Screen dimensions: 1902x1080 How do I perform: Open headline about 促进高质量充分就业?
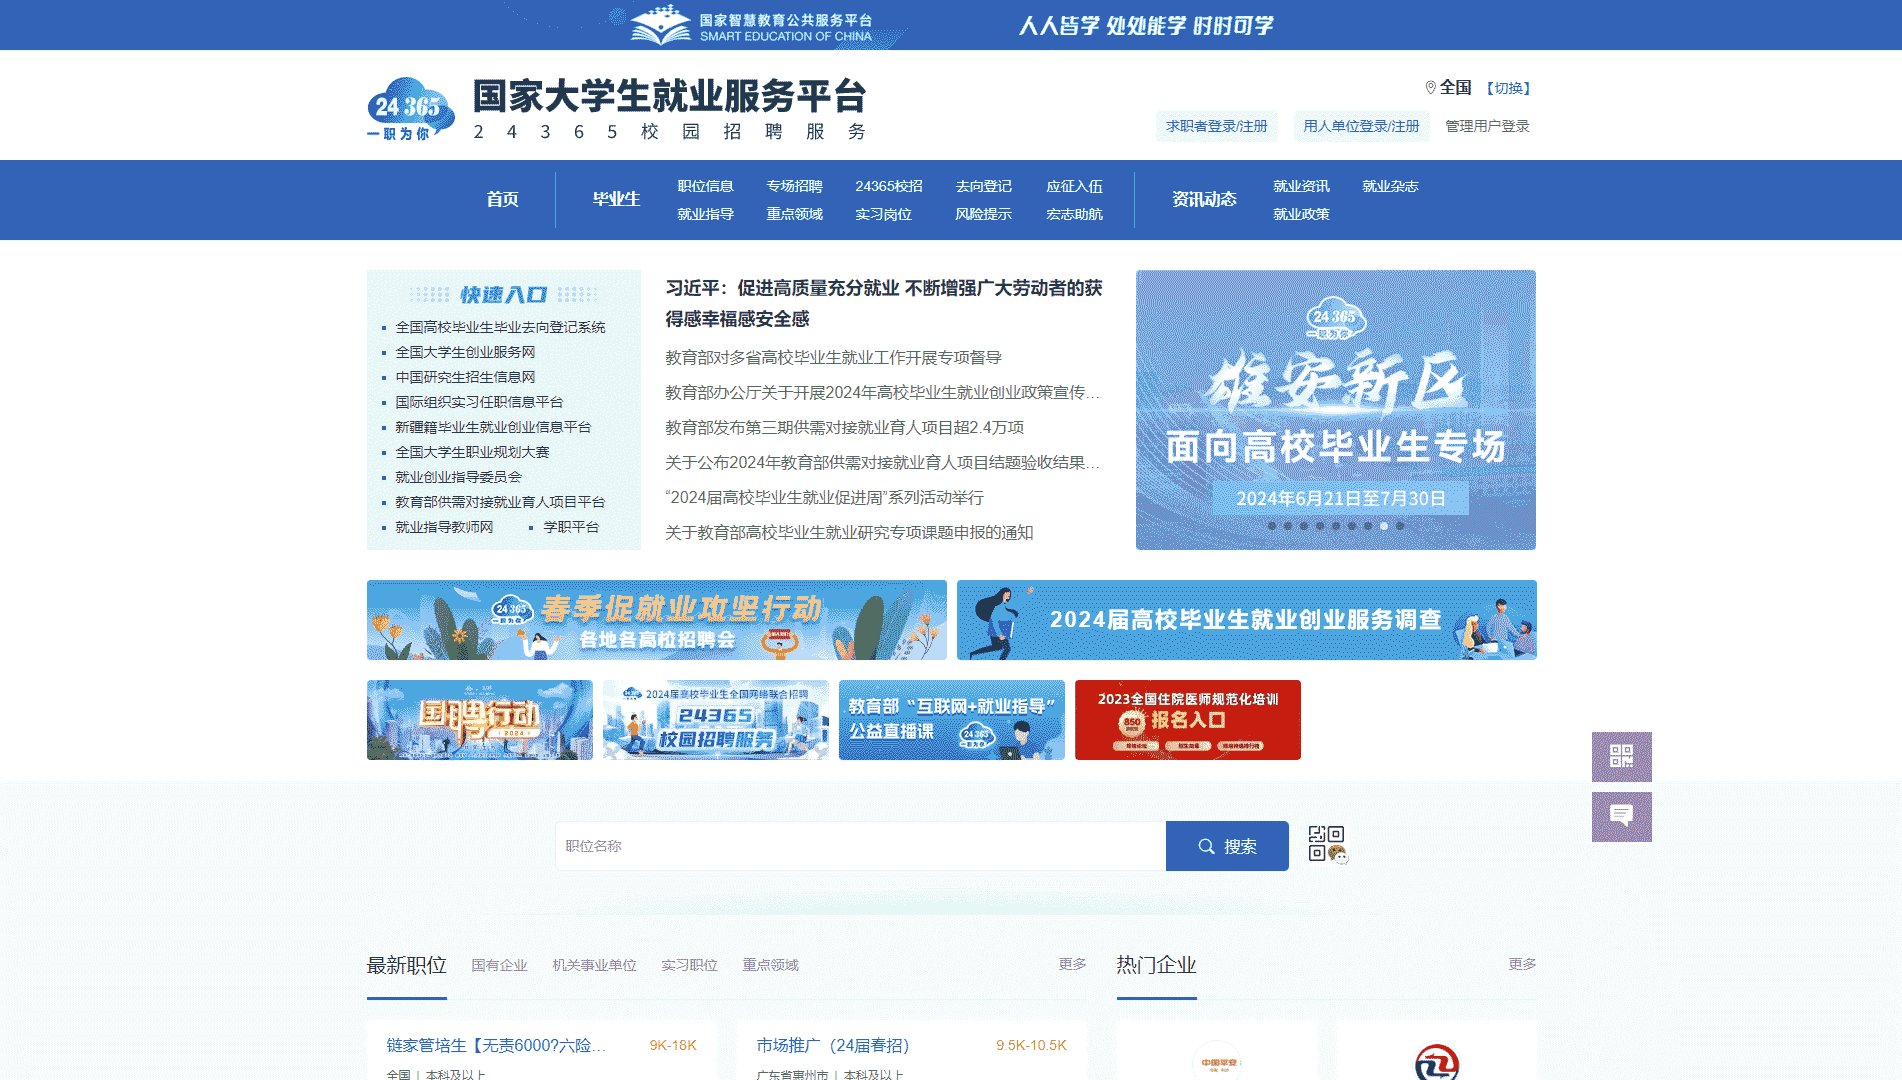pyautogui.click(x=884, y=303)
